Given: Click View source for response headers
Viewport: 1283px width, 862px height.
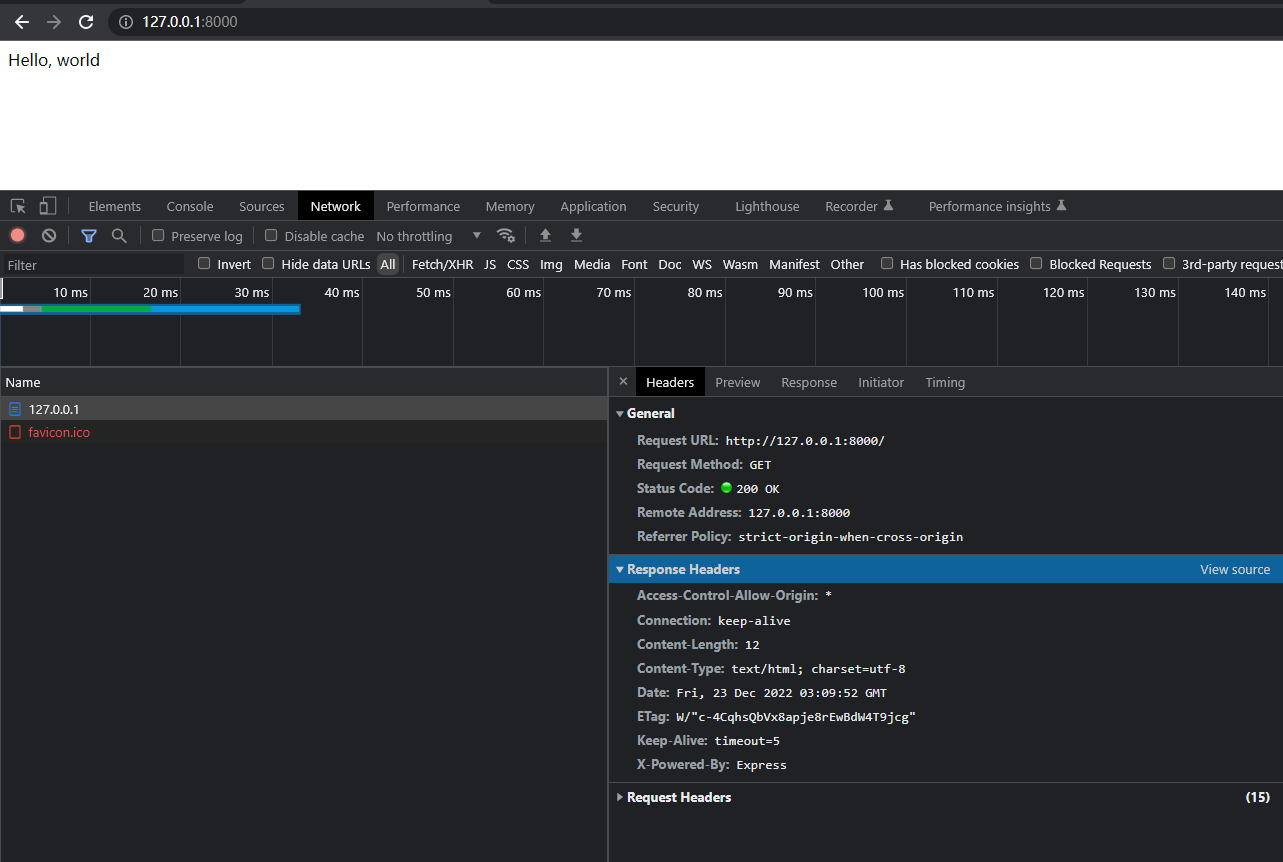Looking at the screenshot, I should coord(1235,569).
